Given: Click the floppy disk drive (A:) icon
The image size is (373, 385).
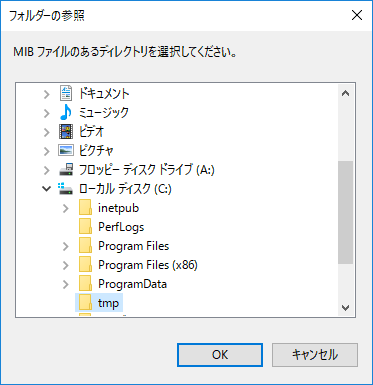Looking at the screenshot, I should pyautogui.click(x=66, y=169).
